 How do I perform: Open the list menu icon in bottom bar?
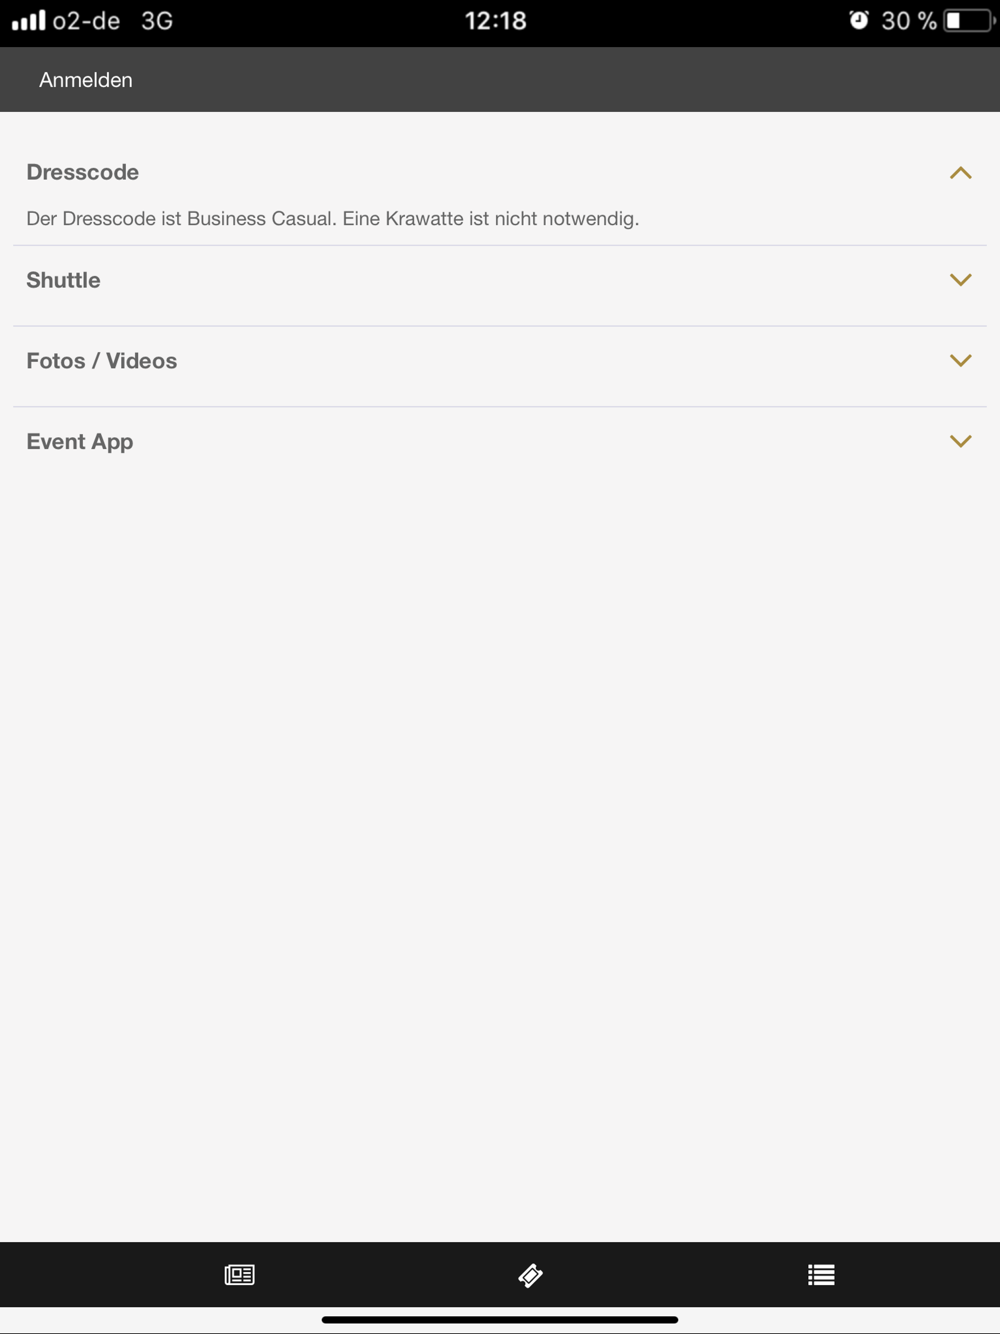pyautogui.click(x=821, y=1275)
